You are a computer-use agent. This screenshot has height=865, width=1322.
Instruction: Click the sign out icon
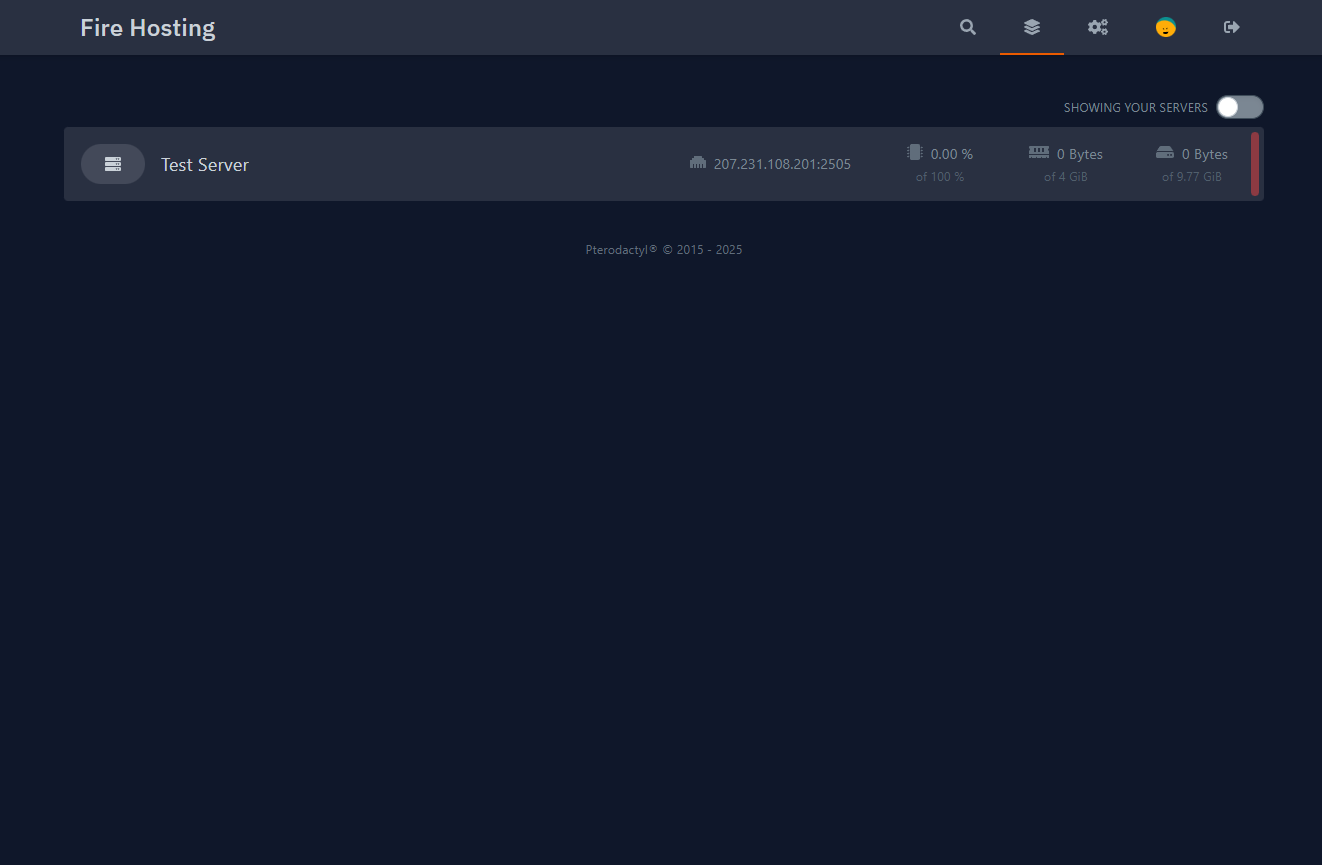click(x=1232, y=27)
